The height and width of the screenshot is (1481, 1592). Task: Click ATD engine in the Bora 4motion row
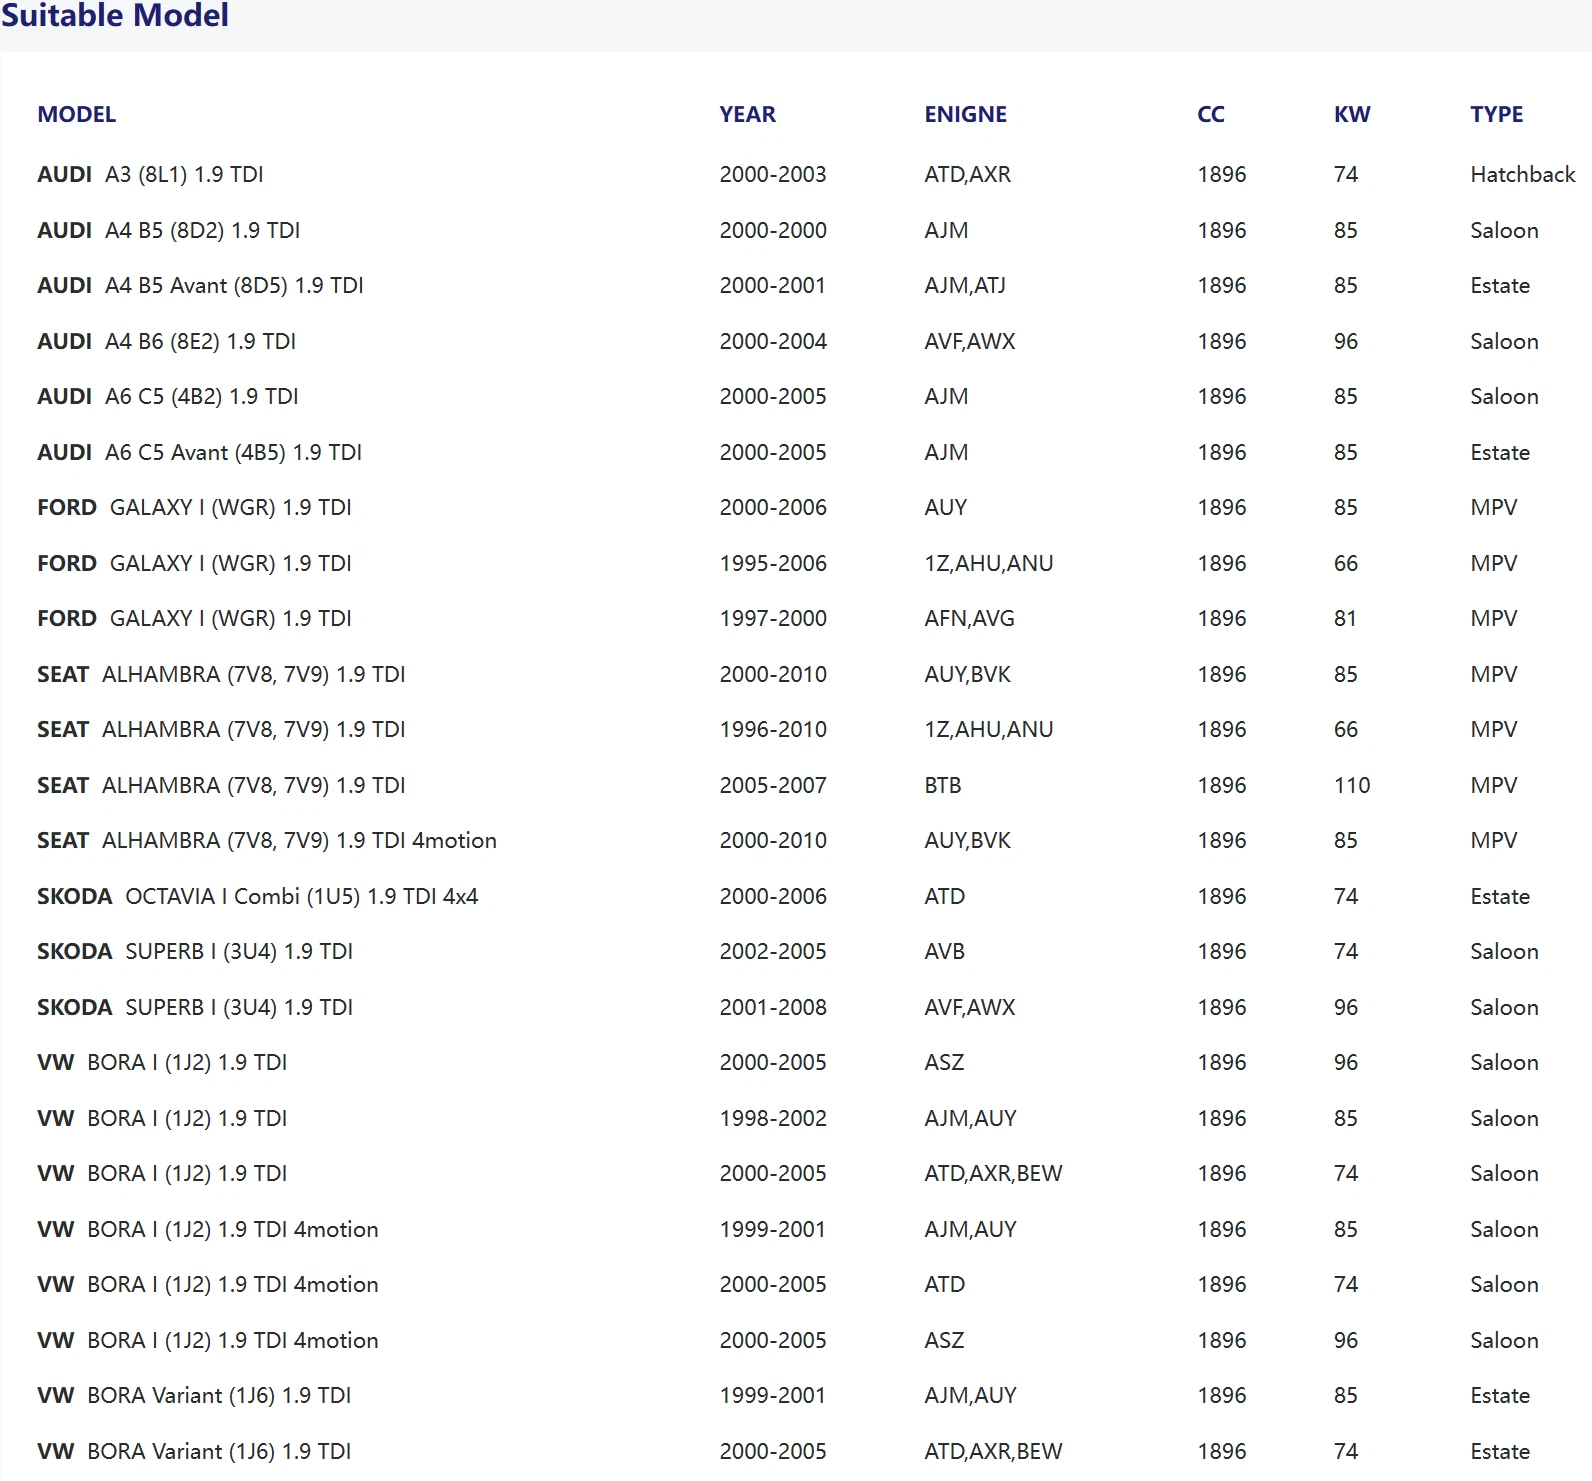[945, 1284]
